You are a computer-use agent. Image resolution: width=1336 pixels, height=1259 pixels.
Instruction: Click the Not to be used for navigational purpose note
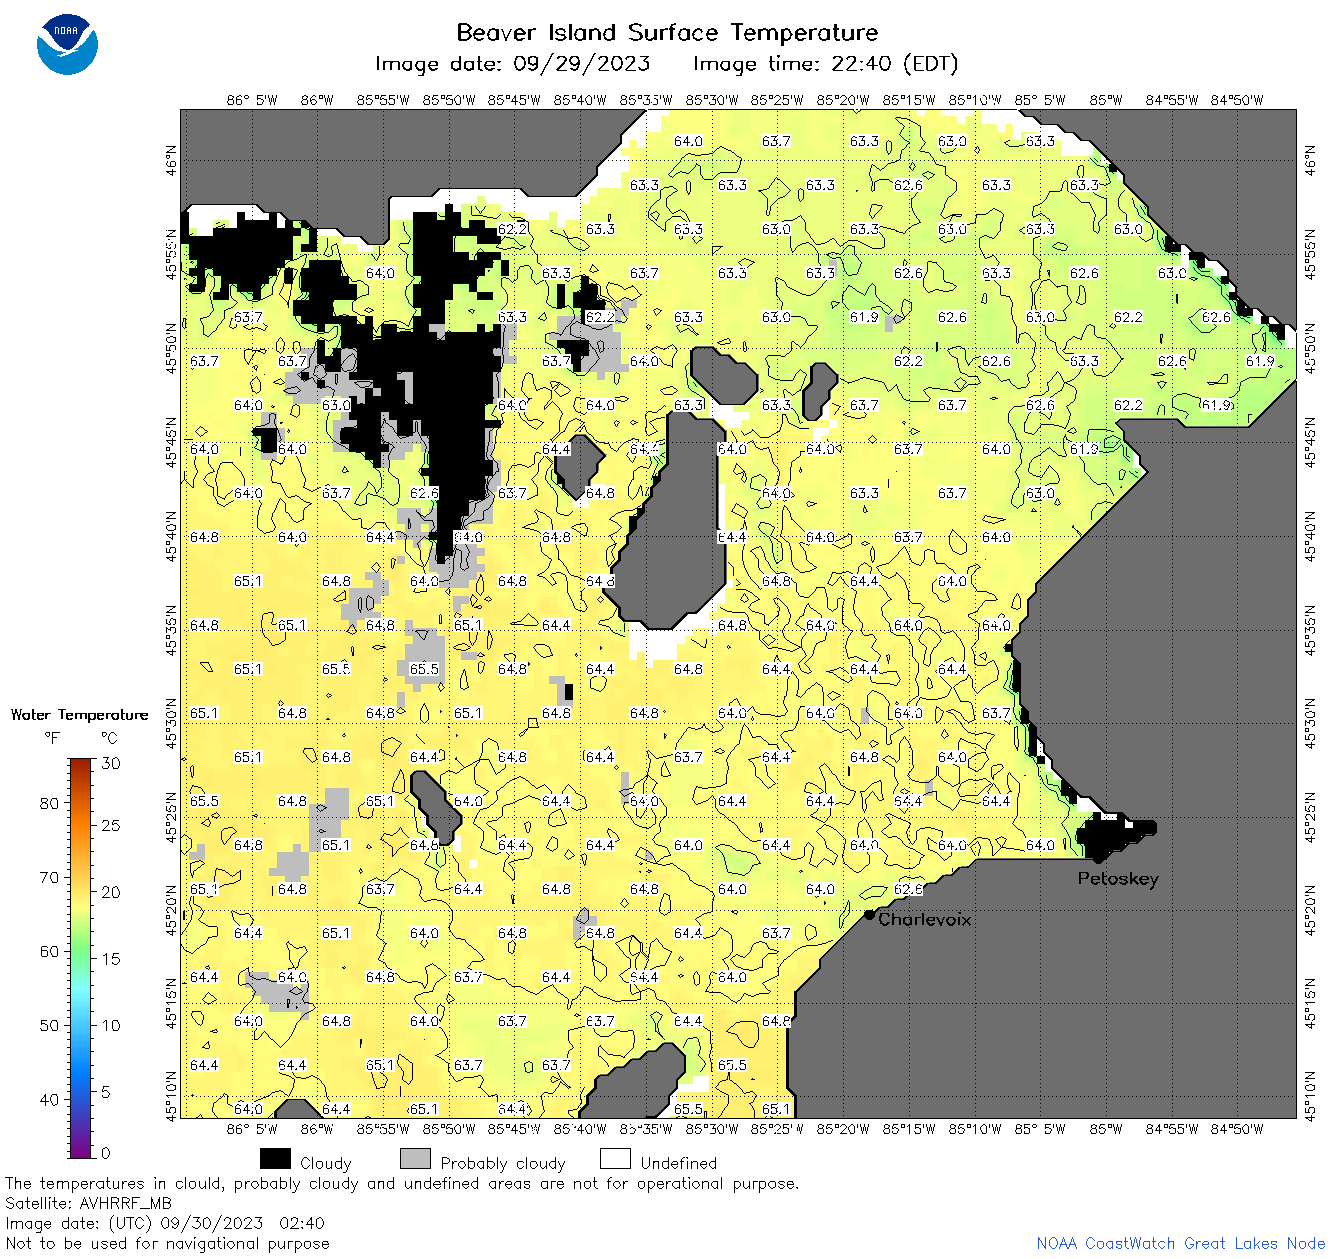click(167, 1243)
